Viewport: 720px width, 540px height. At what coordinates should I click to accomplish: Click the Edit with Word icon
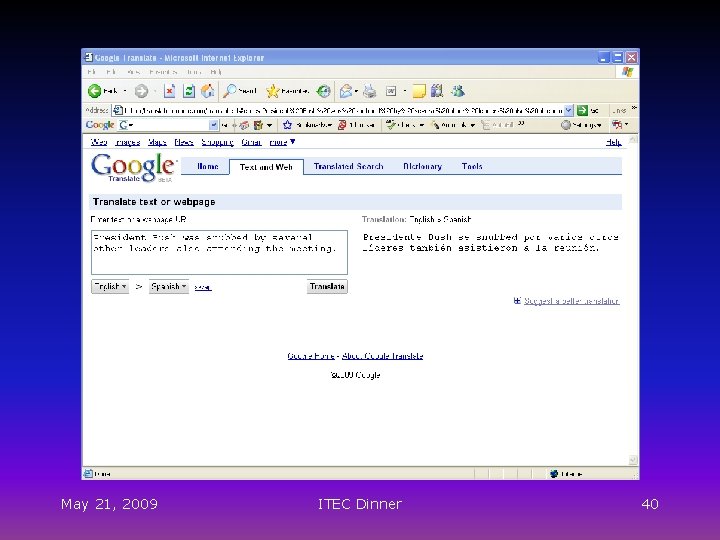(391, 91)
